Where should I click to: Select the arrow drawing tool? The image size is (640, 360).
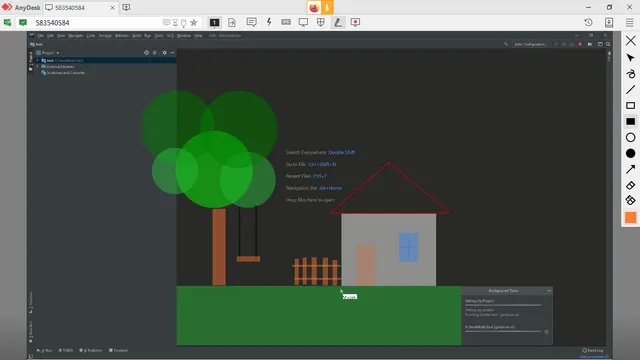(x=631, y=169)
